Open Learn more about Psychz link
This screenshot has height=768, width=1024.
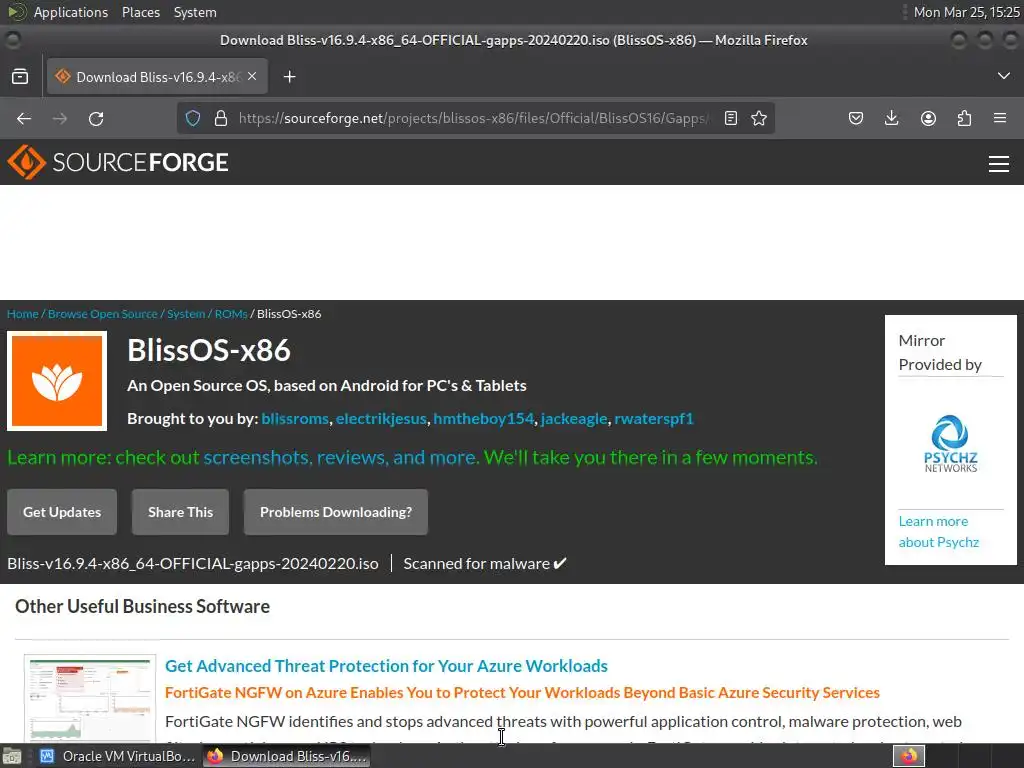click(938, 532)
